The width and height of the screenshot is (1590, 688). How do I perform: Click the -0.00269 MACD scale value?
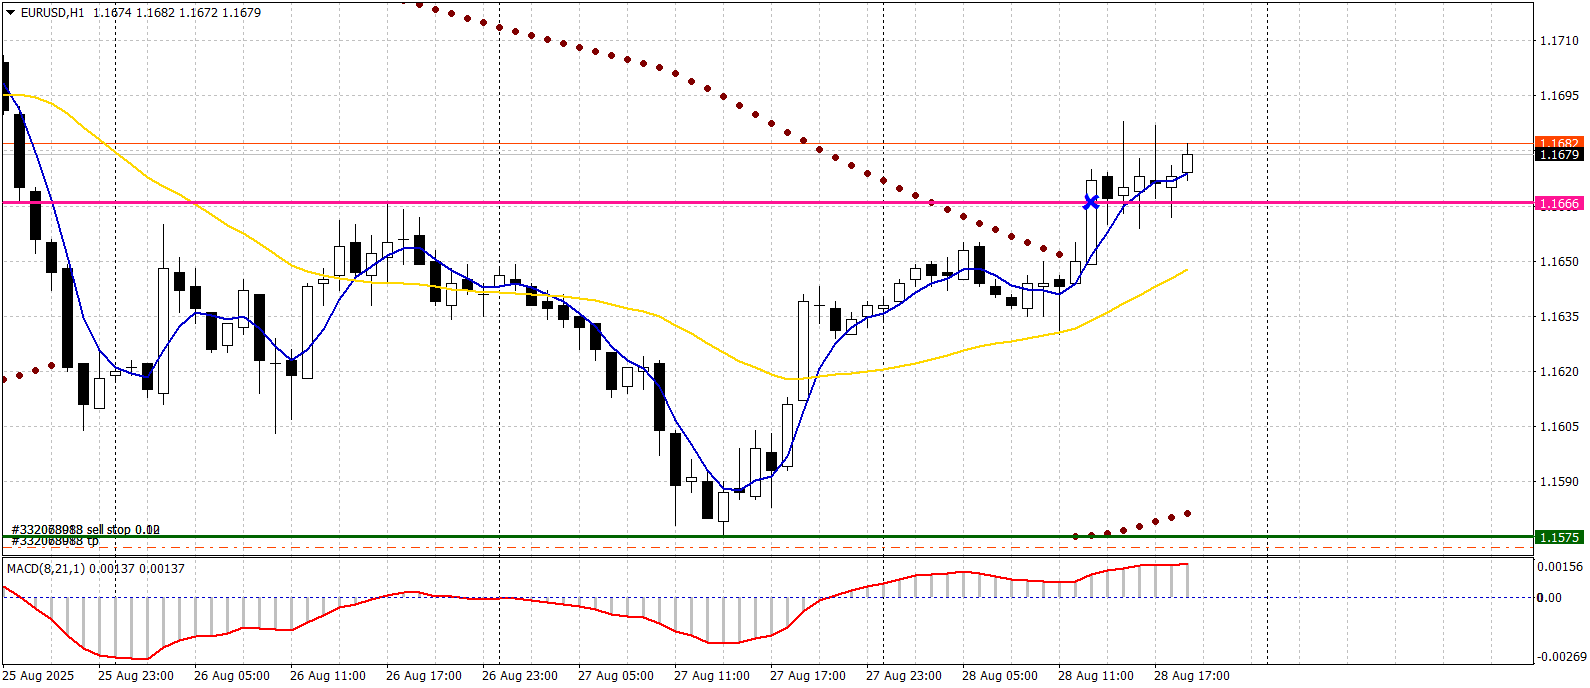(x=1560, y=657)
